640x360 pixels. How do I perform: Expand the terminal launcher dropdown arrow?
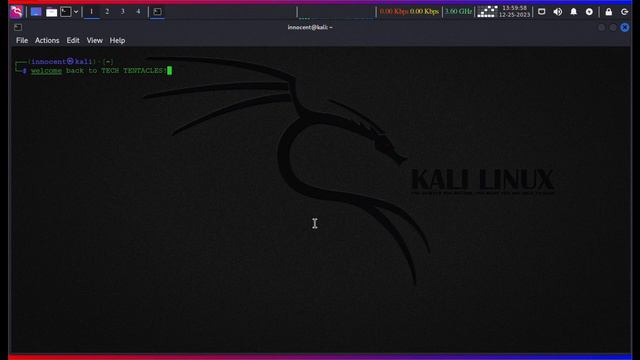click(x=76, y=12)
